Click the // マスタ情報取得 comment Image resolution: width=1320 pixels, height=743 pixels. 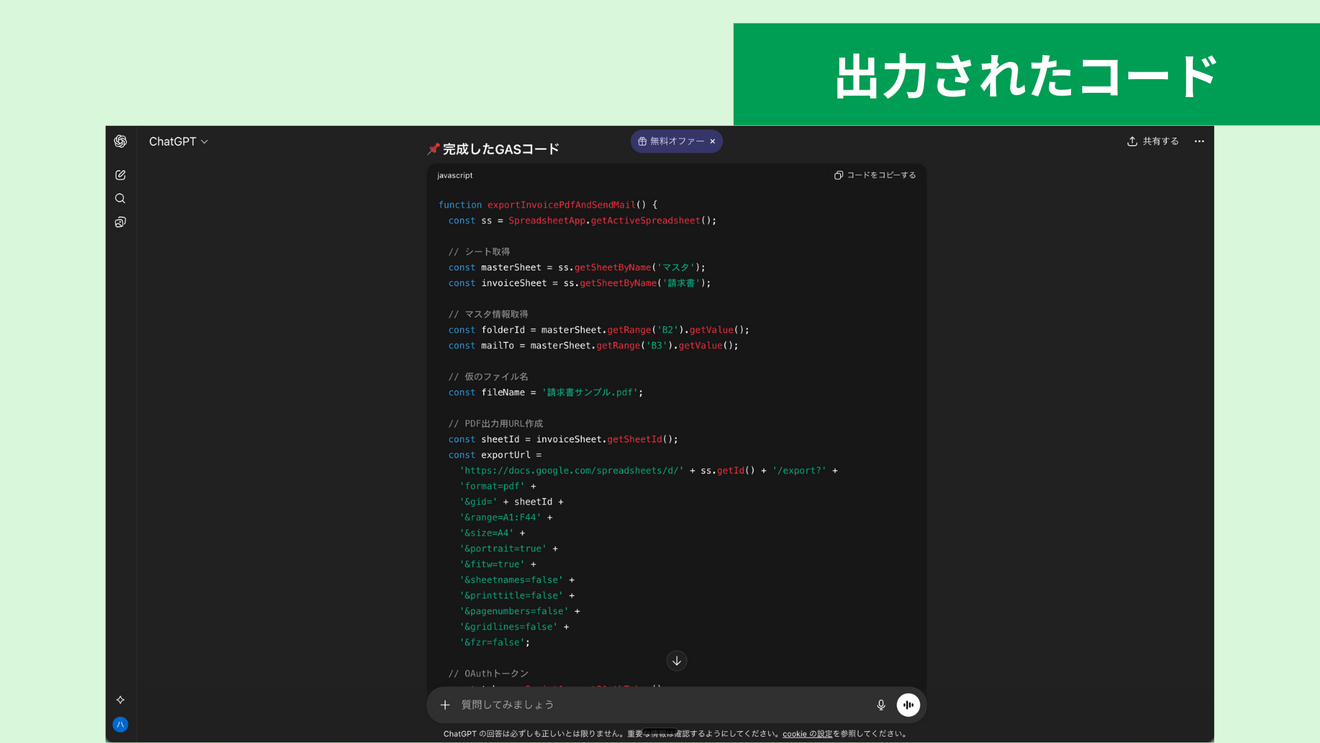pyautogui.click(x=488, y=315)
